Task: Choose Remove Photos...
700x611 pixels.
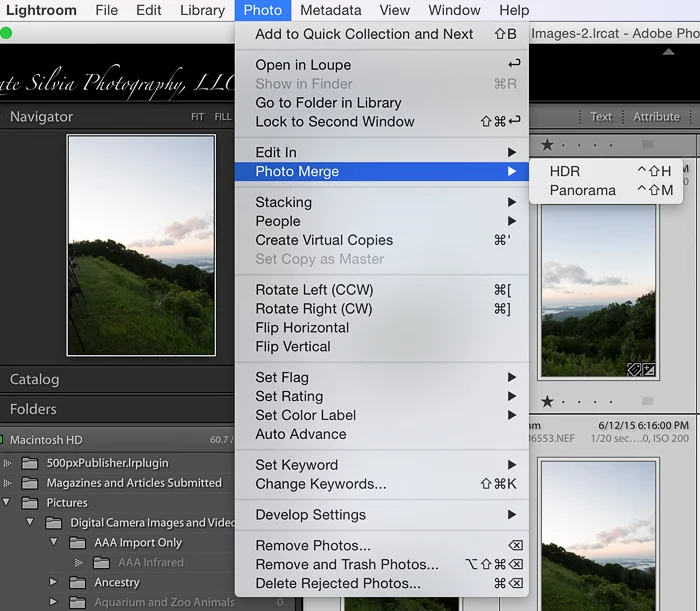Action: 382,545
